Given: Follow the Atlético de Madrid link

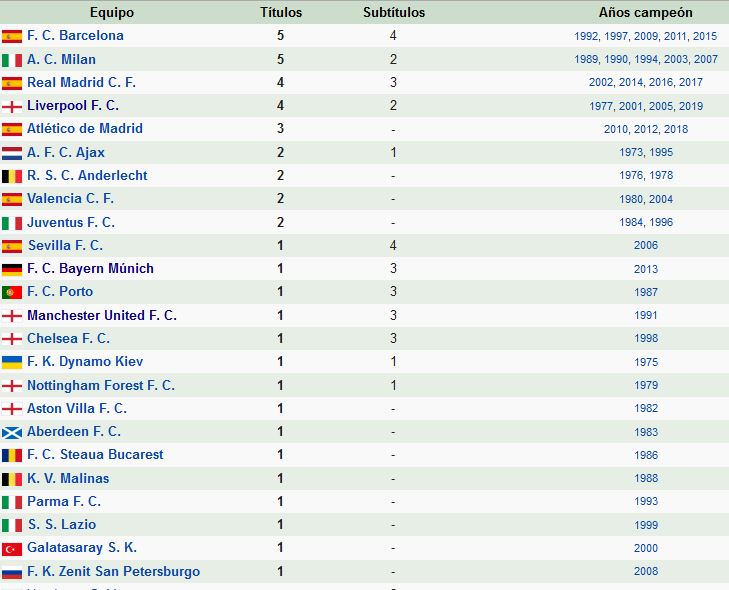Looking at the screenshot, I should pyautogui.click(x=85, y=128).
